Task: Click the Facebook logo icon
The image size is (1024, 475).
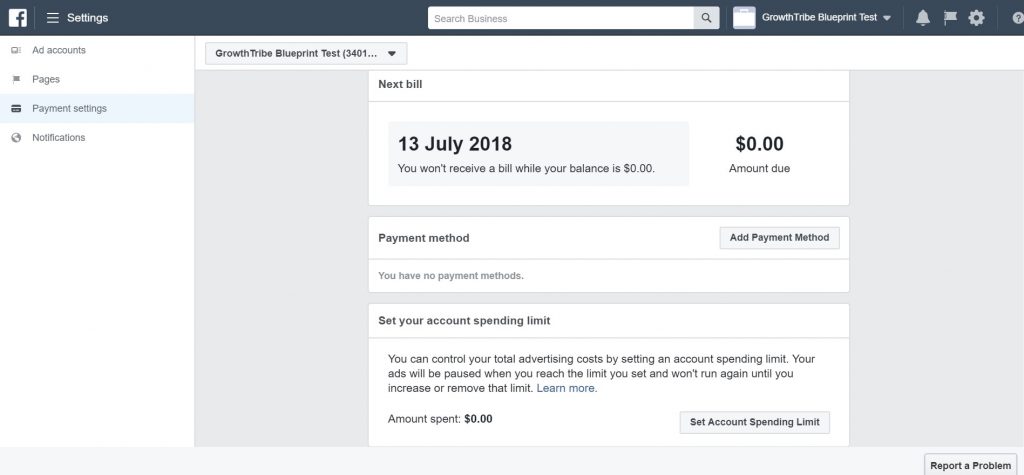Action: 18,18
